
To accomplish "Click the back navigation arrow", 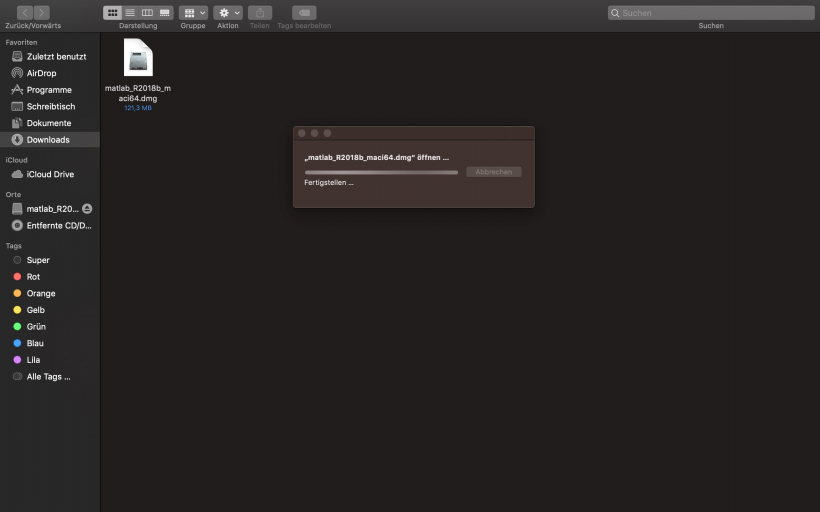I will (x=24, y=12).
